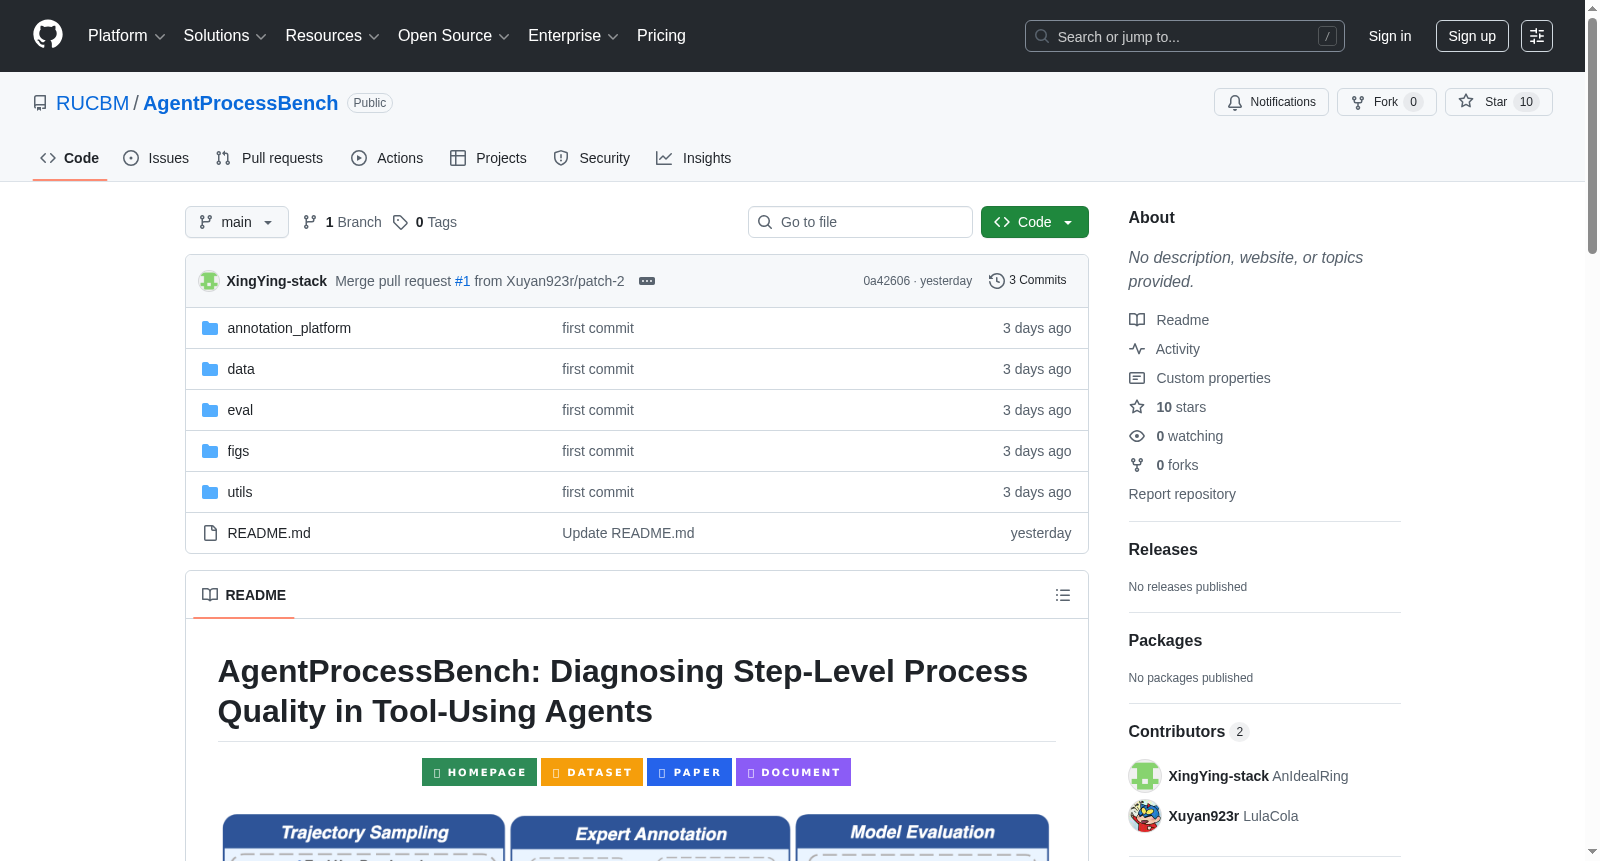This screenshot has height=861, width=1600.
Task: Open the green Code dropdown button
Action: (1035, 222)
